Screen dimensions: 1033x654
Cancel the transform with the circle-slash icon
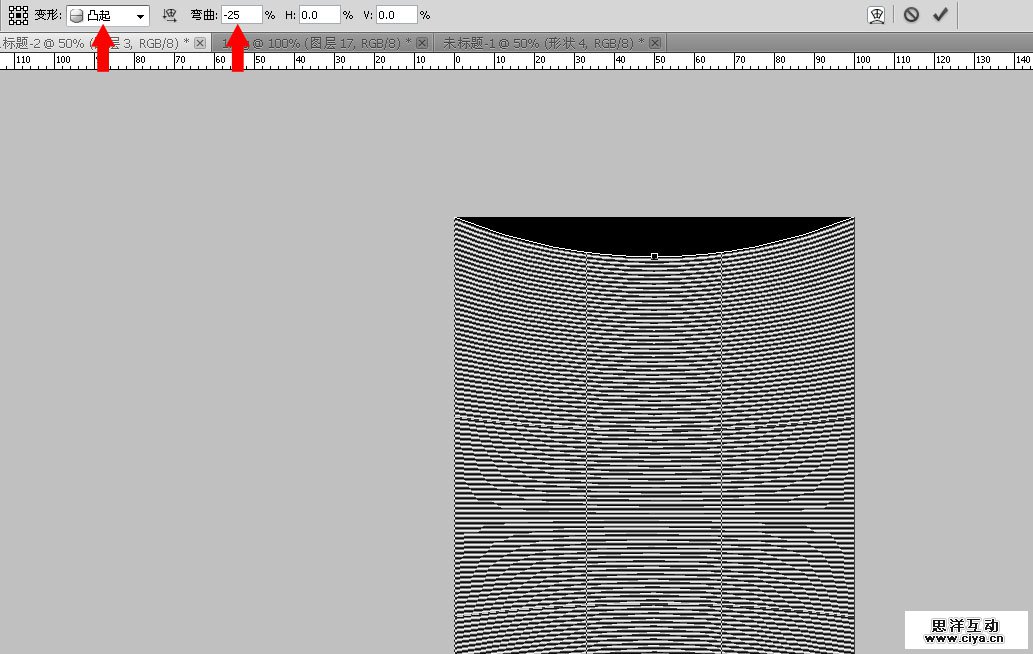[x=911, y=15]
